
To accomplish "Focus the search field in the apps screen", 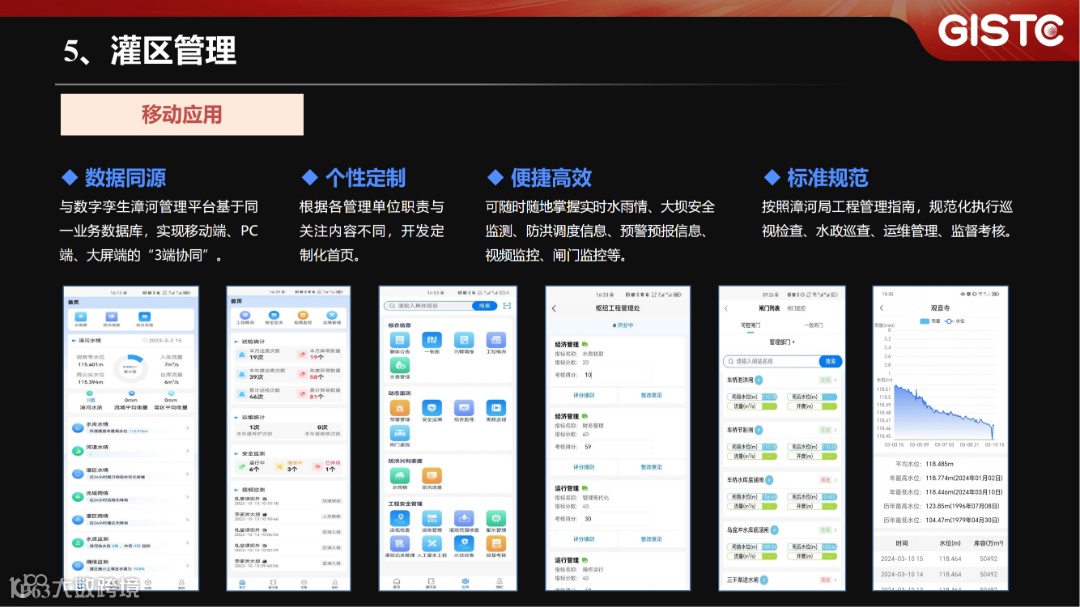I will click(428, 306).
